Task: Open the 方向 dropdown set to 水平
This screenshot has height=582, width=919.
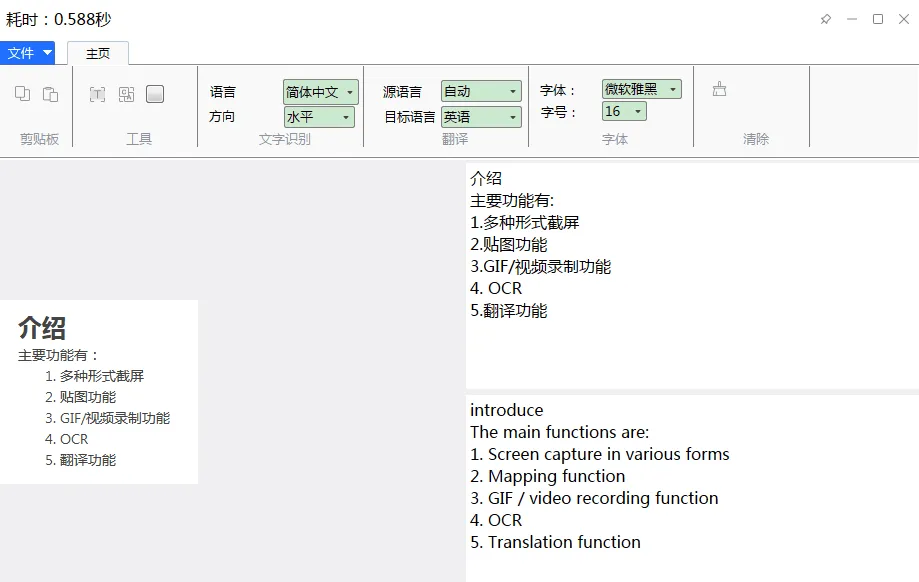Action: (318, 117)
